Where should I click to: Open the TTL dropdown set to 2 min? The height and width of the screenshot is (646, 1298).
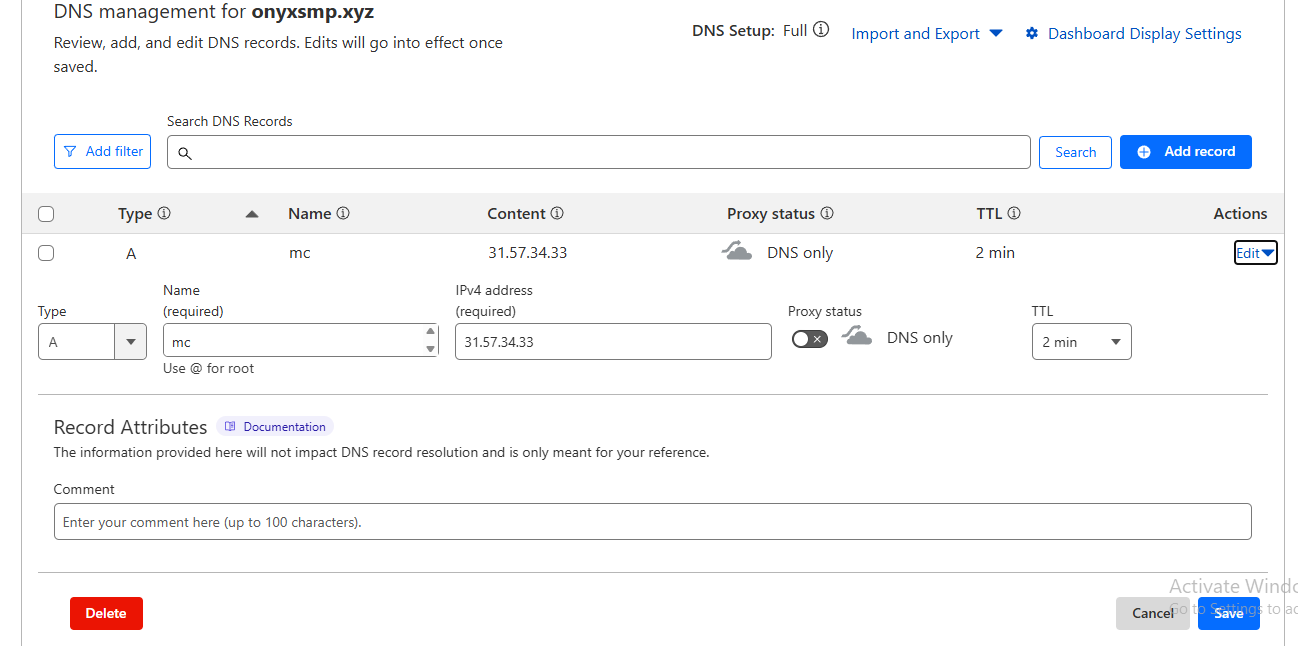1082,342
